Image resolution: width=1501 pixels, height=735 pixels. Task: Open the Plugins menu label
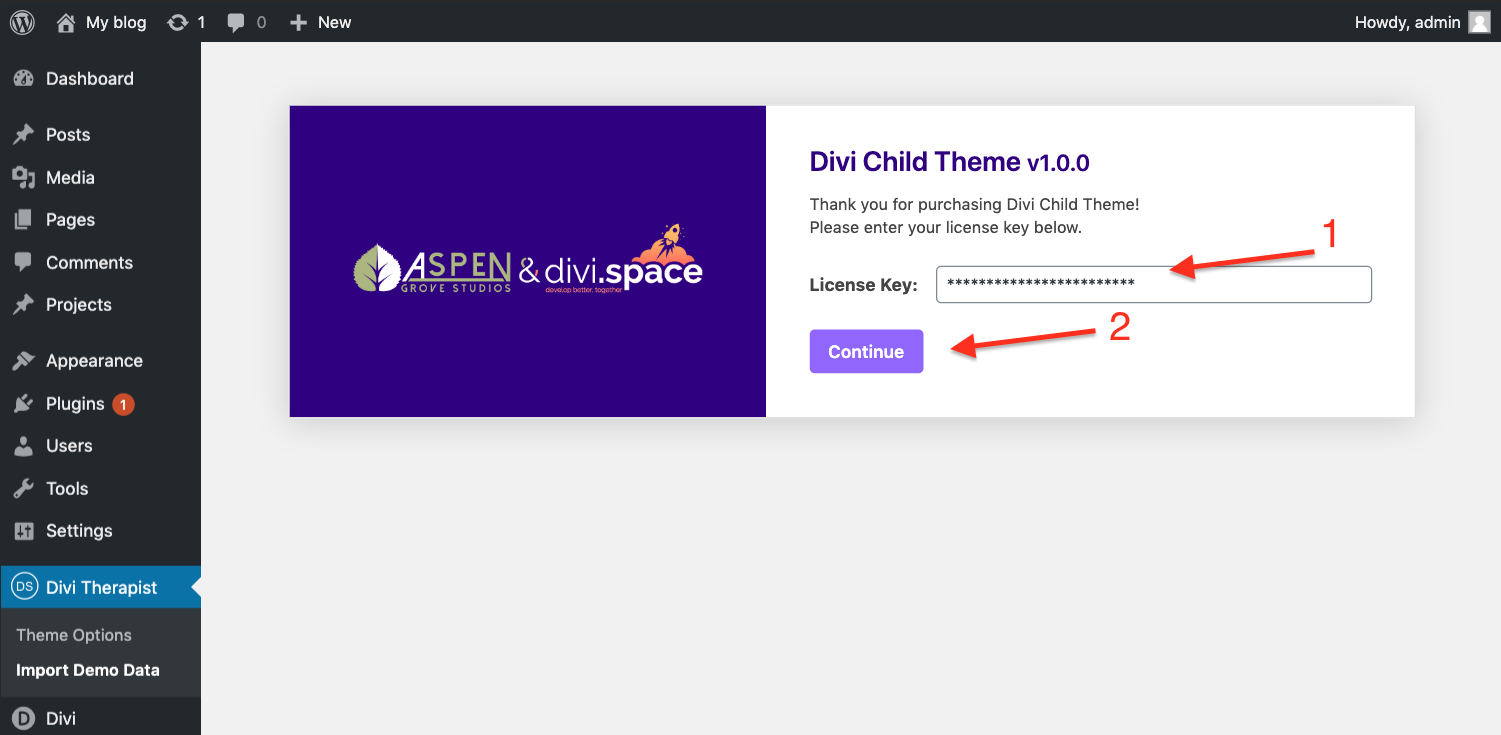pos(75,404)
